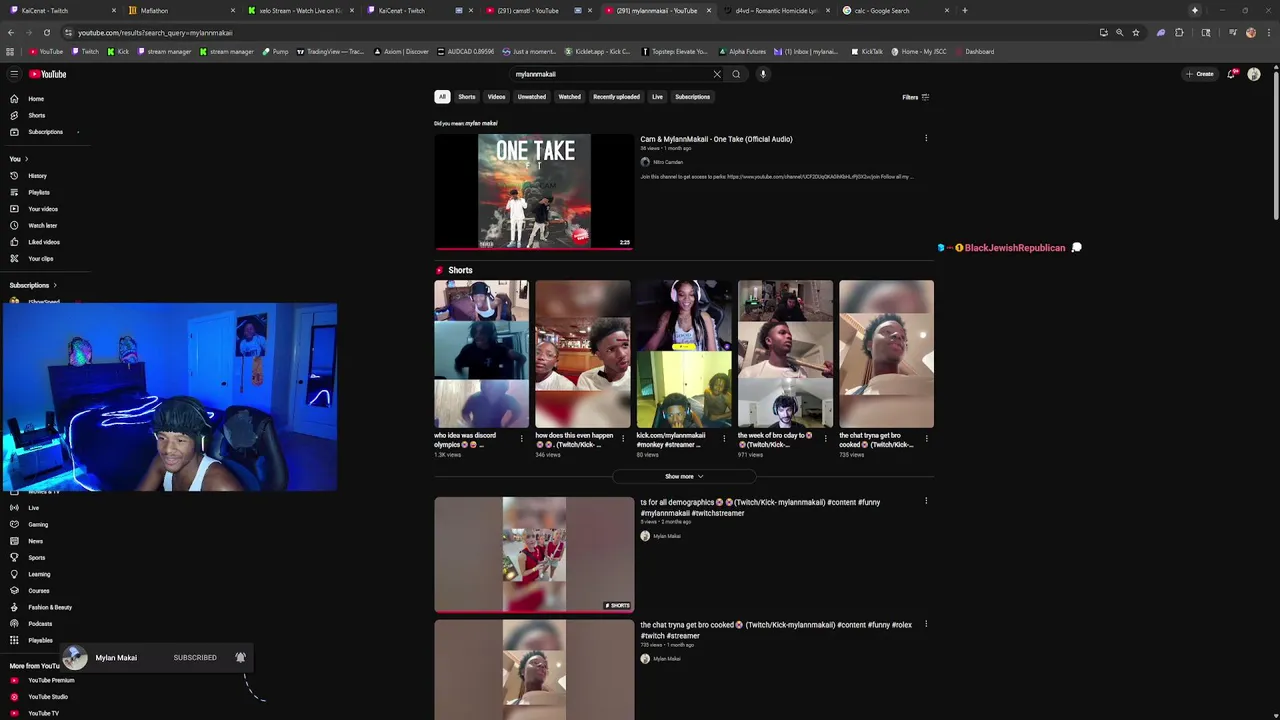
Task: Open the notifications bell in the header
Action: pos(1231,74)
